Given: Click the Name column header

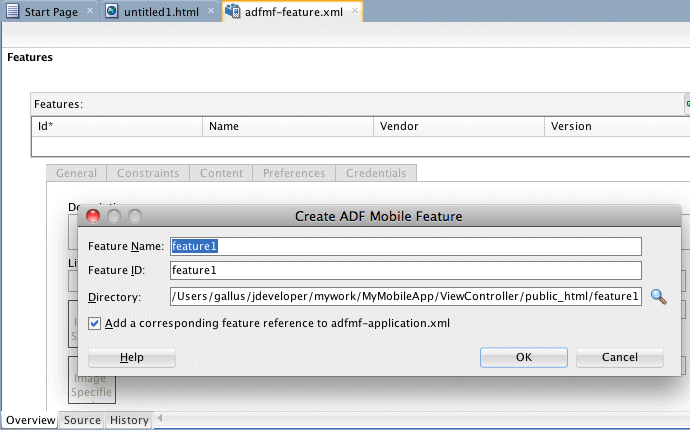Looking at the screenshot, I should point(288,126).
